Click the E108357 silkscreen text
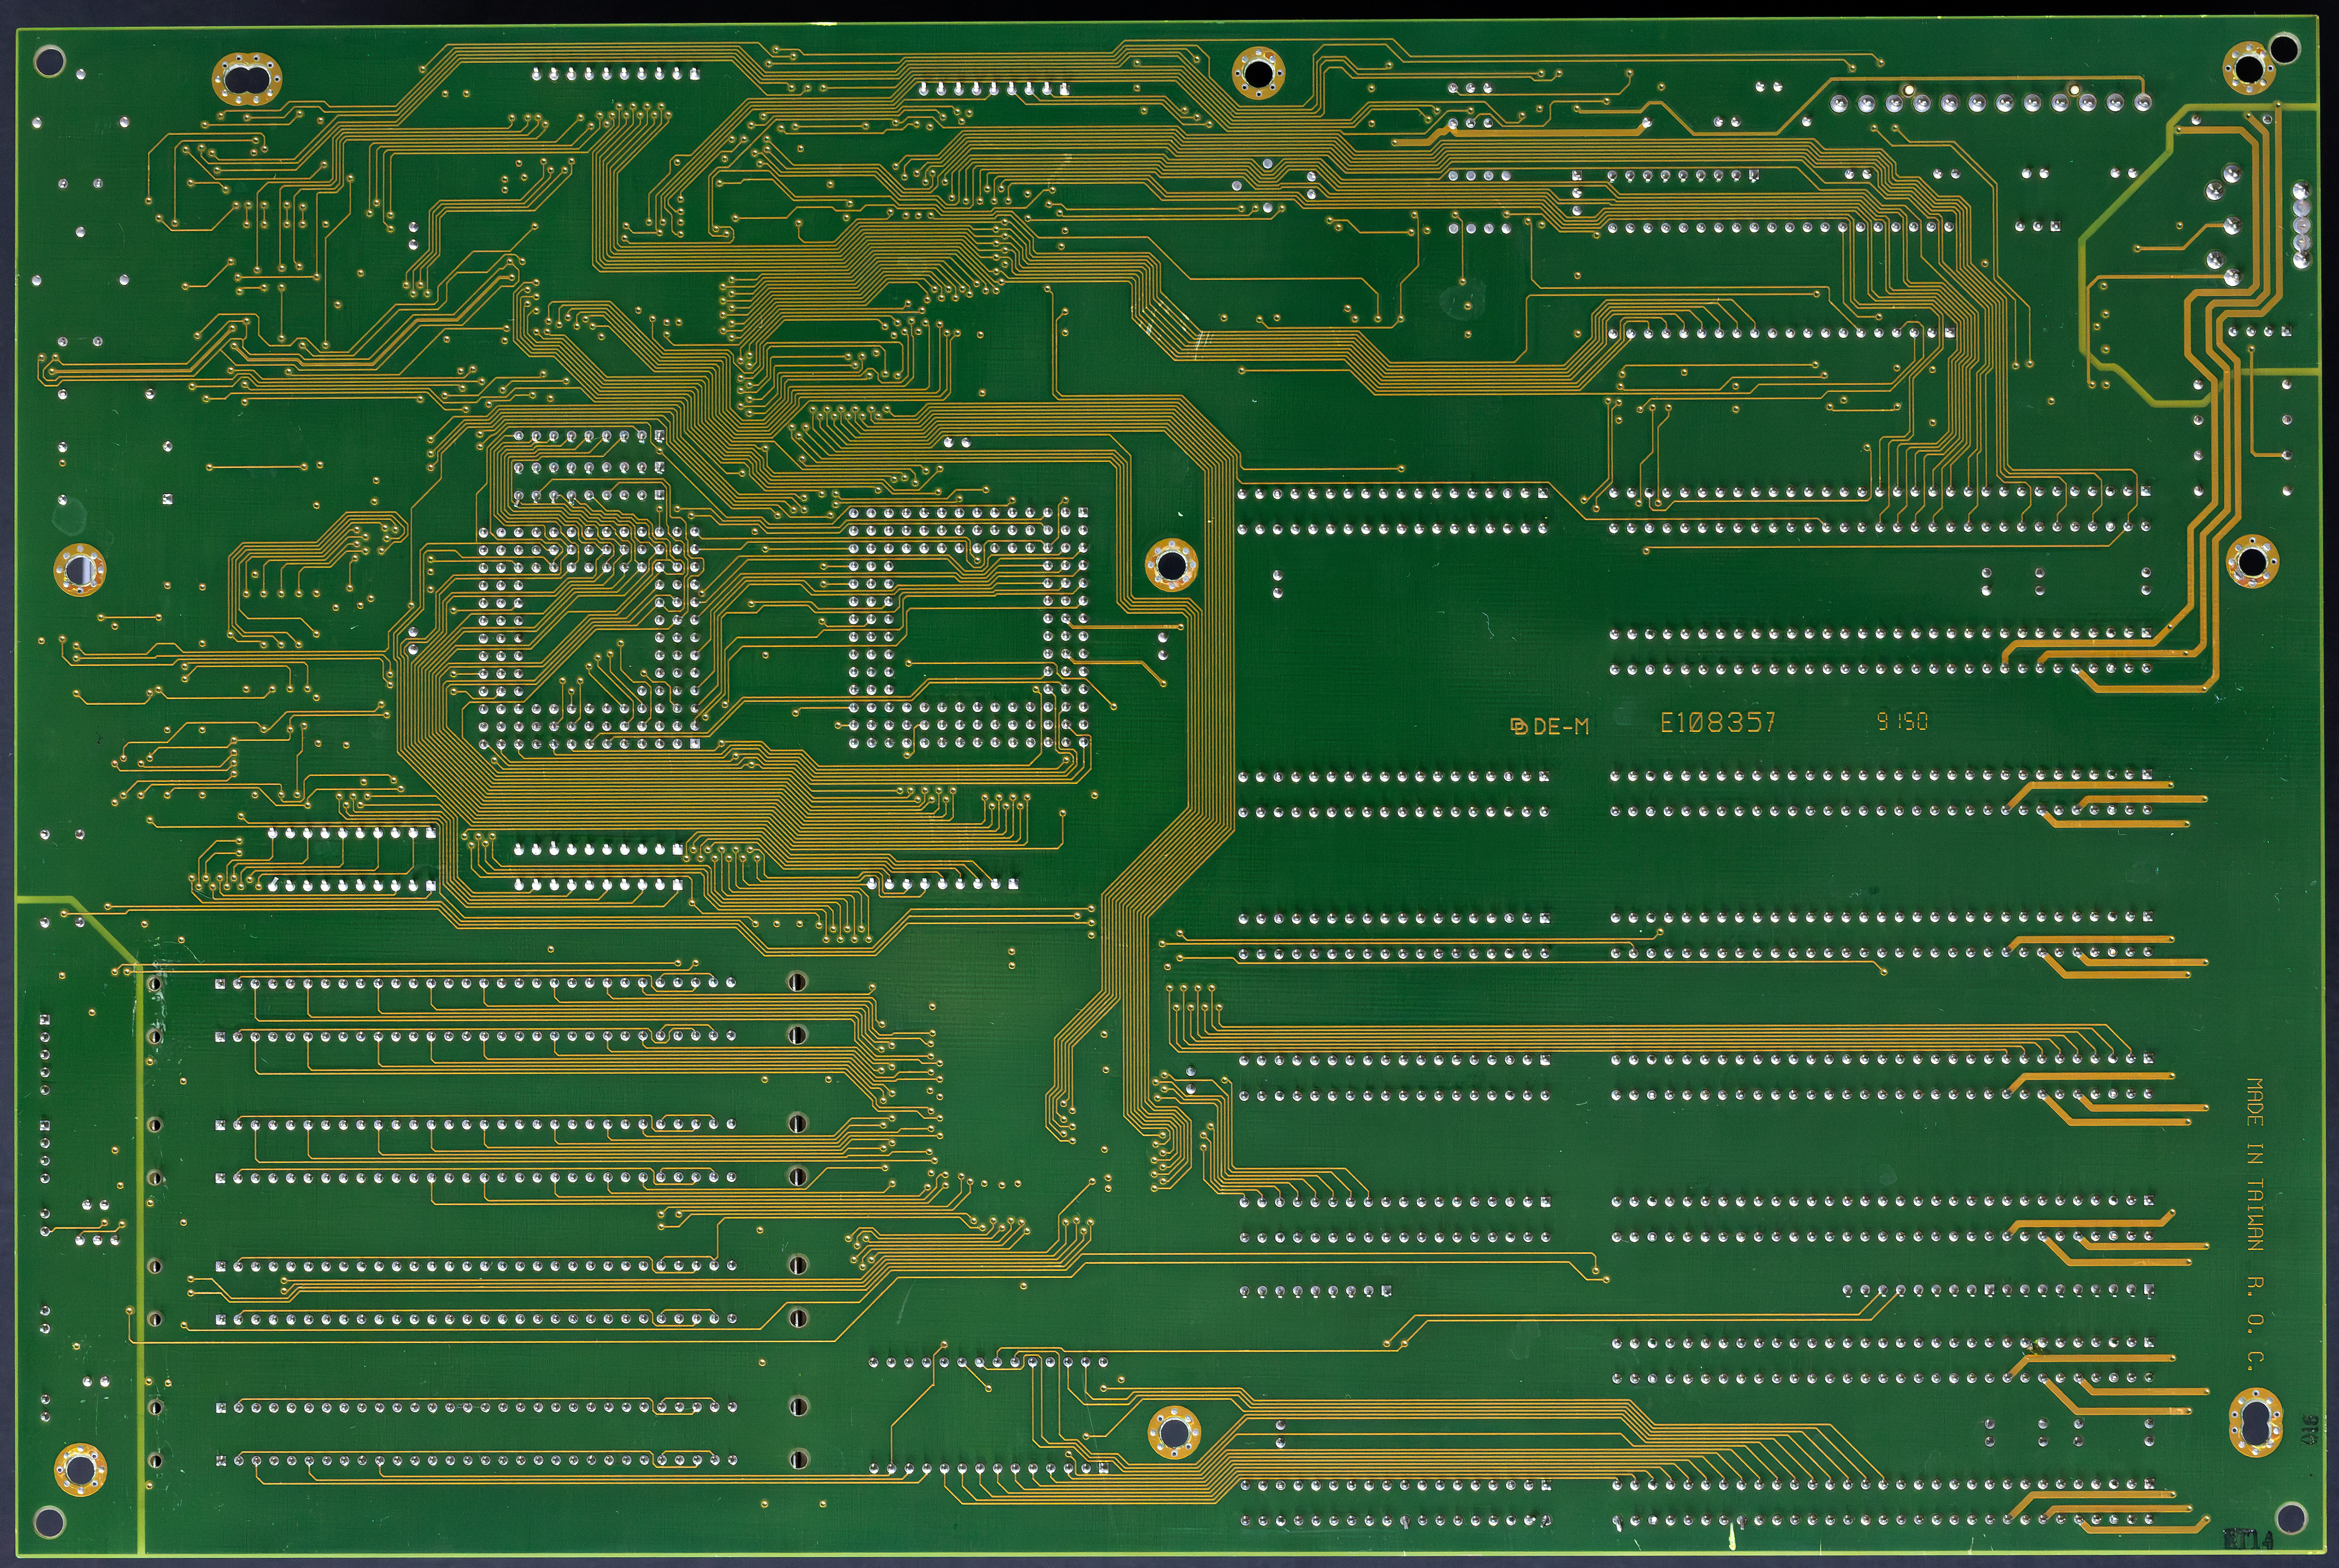2339x1568 pixels. (1718, 723)
